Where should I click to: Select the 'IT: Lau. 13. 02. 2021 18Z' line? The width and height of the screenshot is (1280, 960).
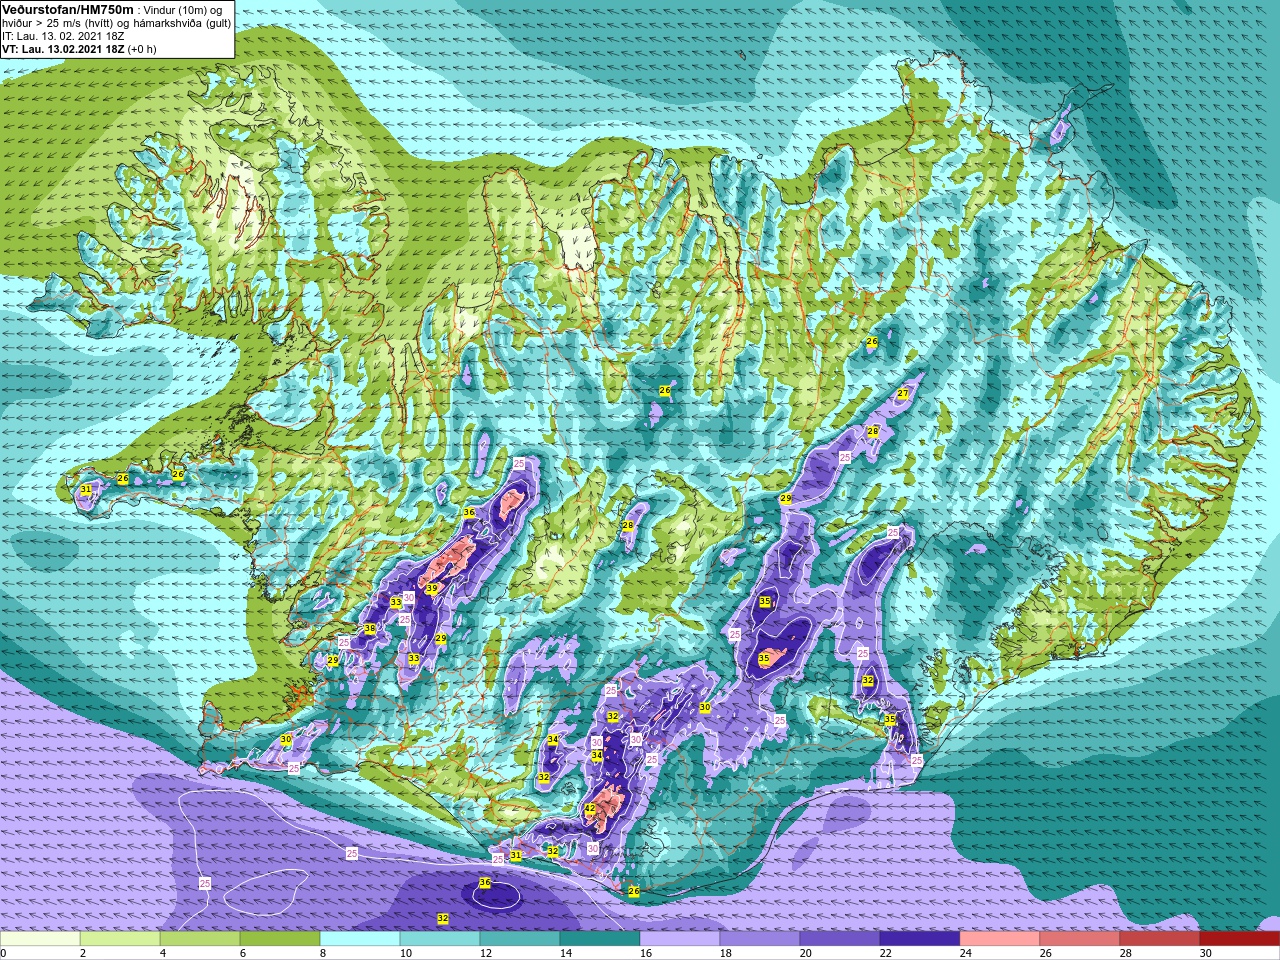64,35
